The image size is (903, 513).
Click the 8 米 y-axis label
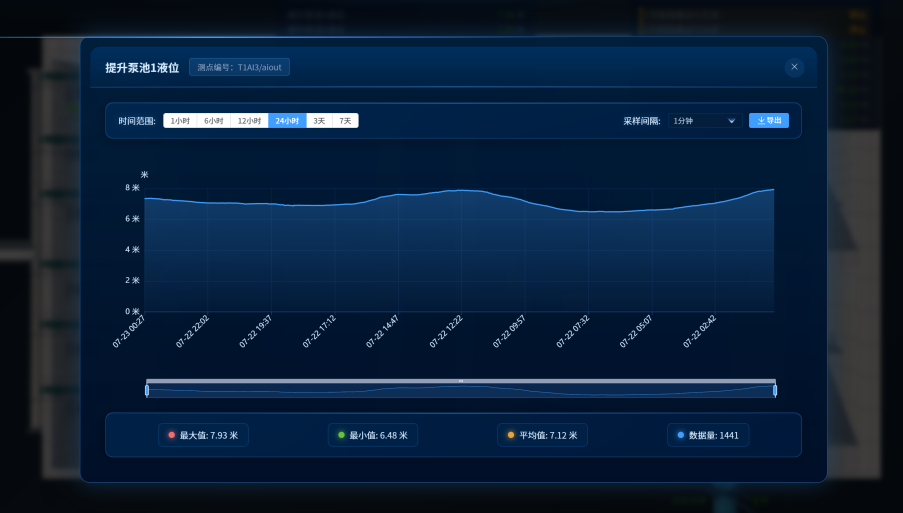132,188
